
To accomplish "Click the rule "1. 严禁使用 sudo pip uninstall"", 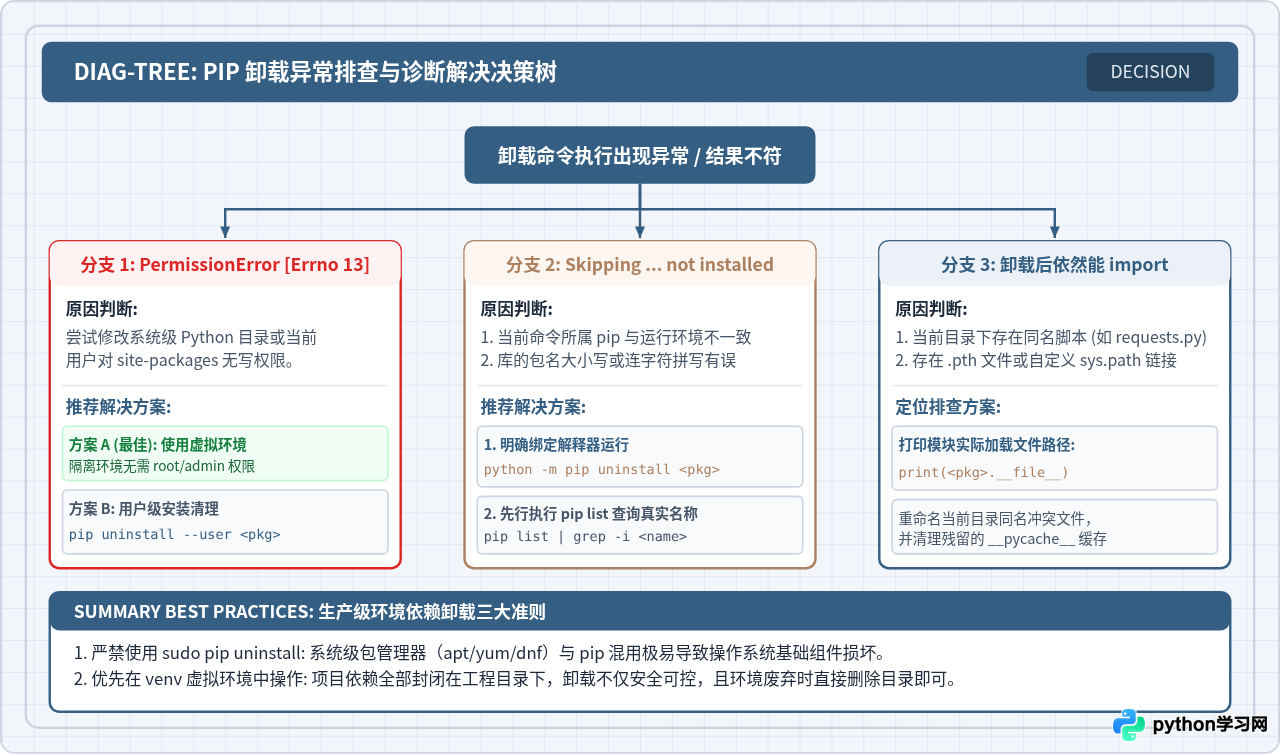I will (189, 654).
